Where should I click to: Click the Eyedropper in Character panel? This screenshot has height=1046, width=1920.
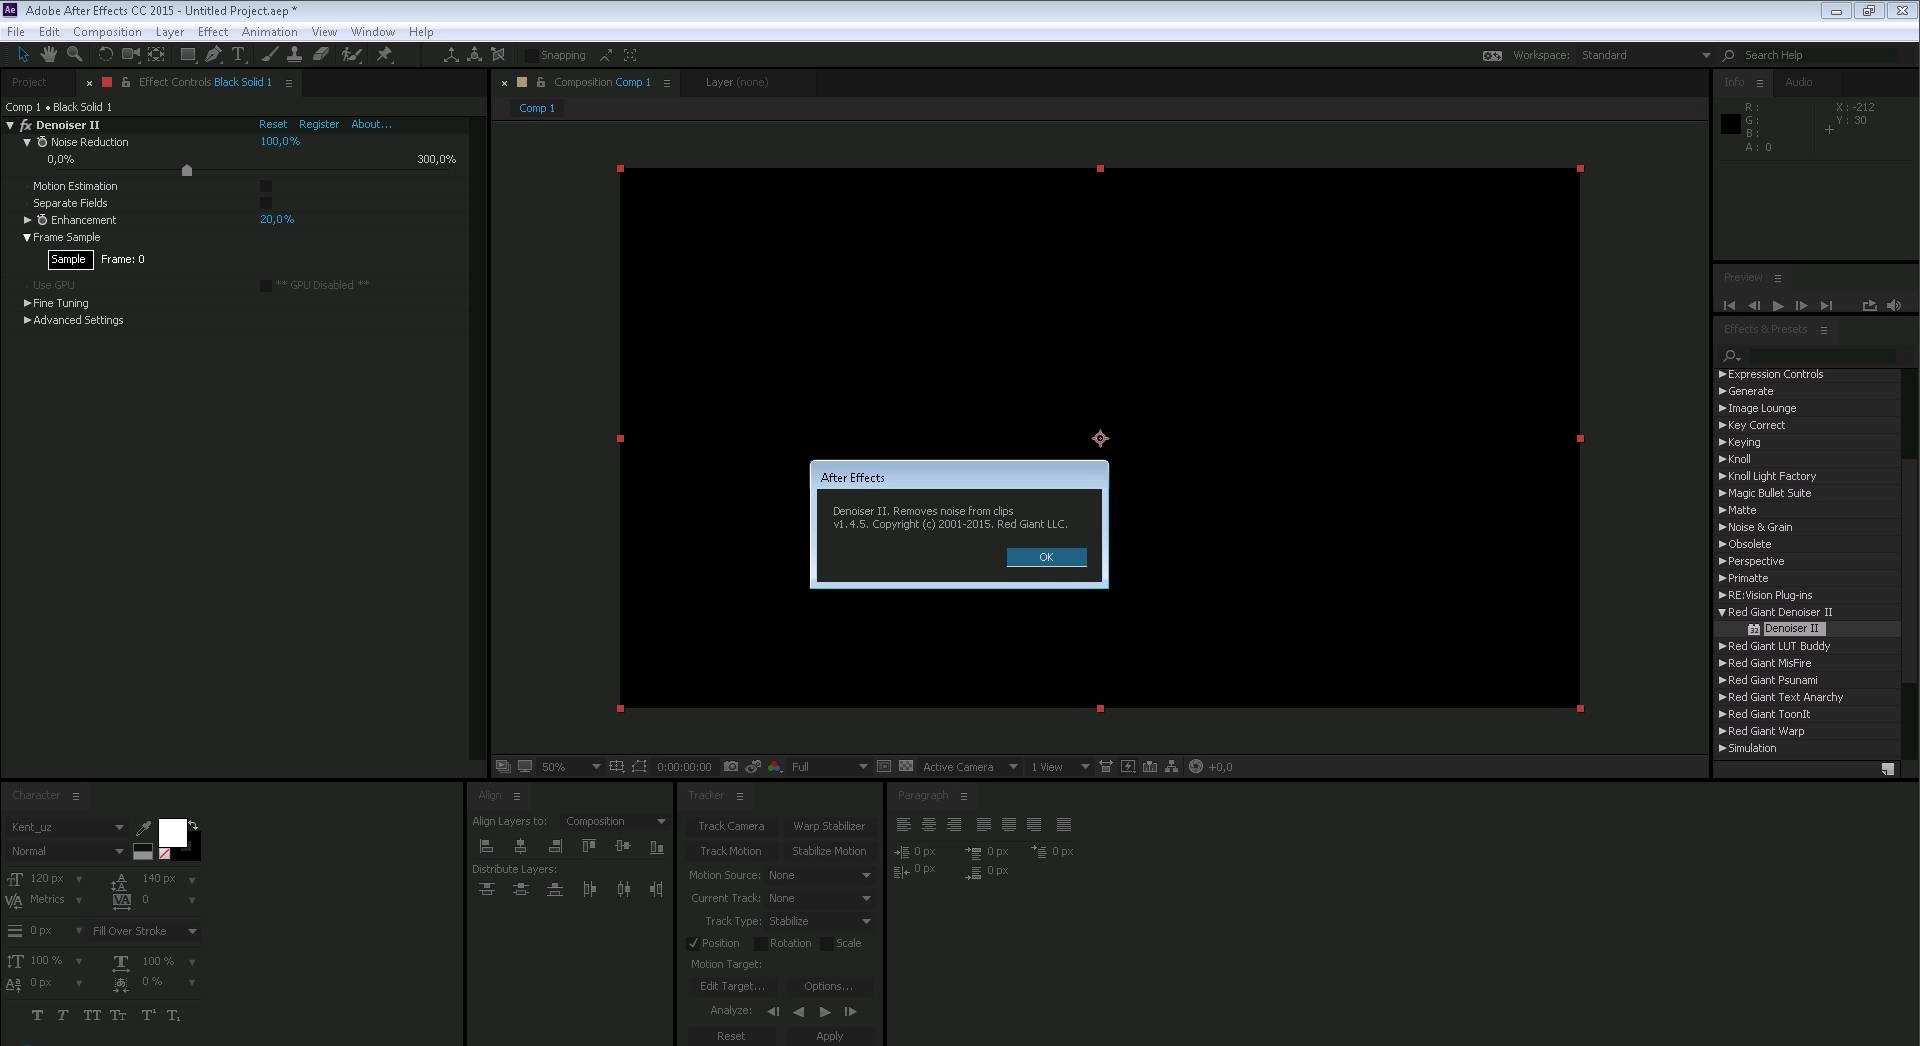[x=144, y=827]
